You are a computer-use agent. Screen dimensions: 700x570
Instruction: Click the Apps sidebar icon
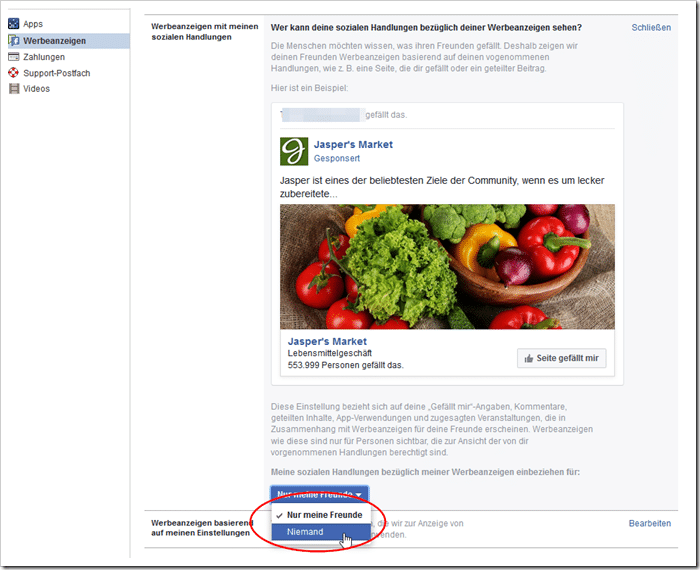point(14,23)
